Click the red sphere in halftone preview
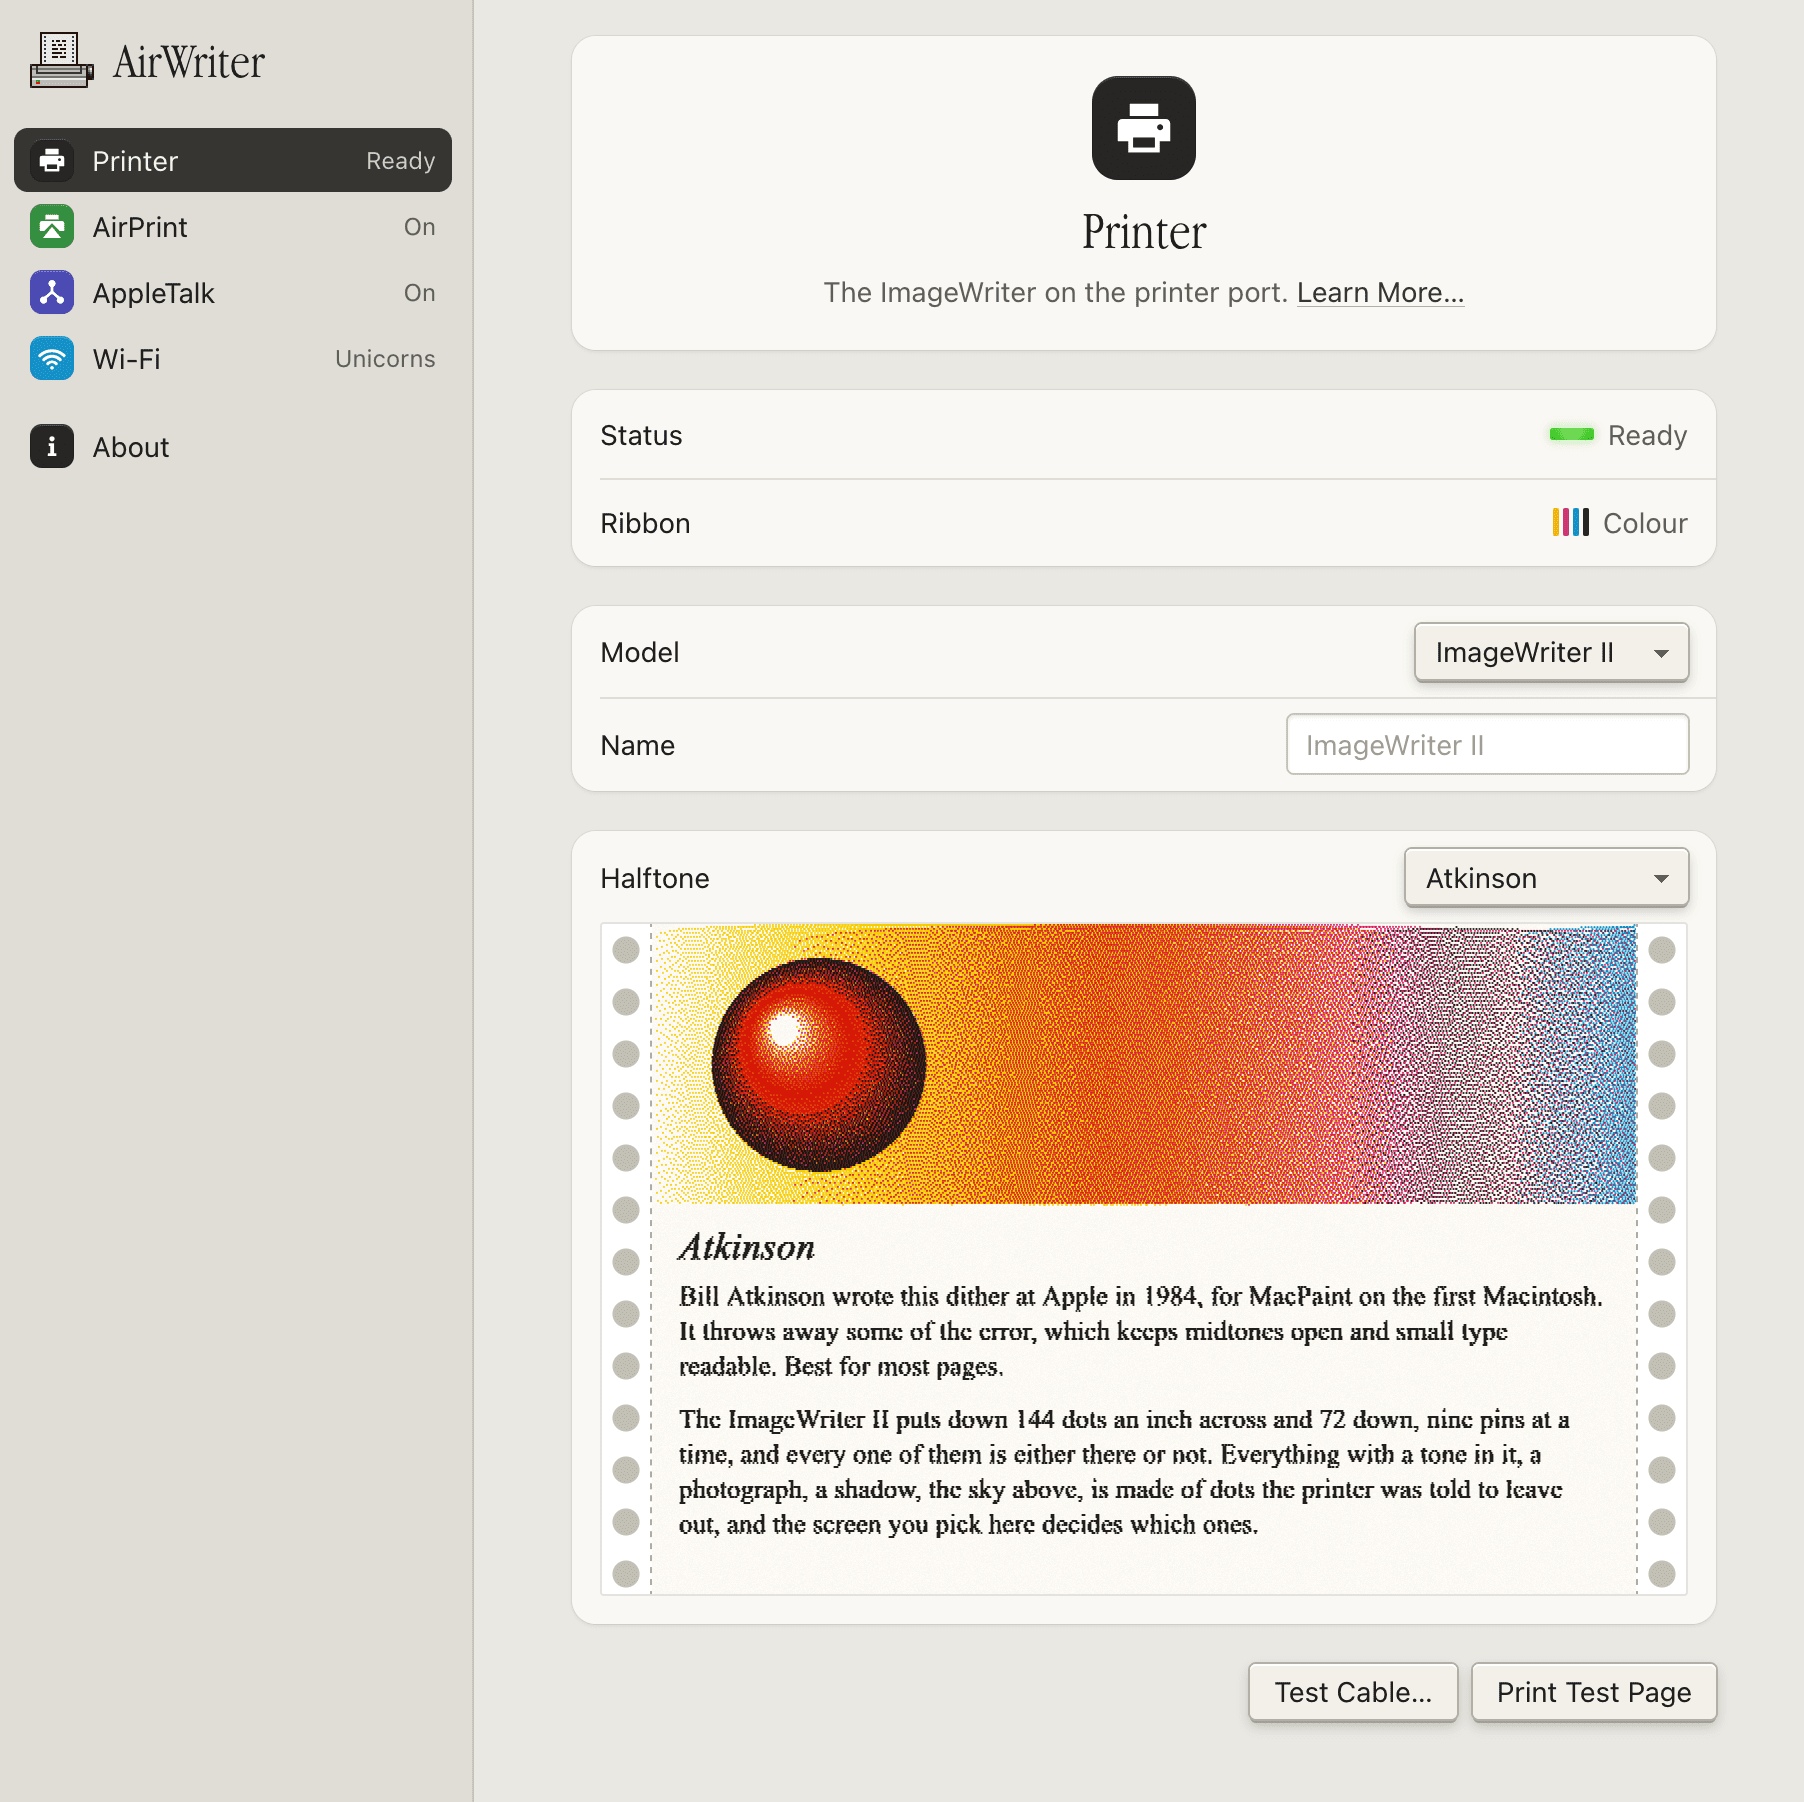 (819, 1065)
